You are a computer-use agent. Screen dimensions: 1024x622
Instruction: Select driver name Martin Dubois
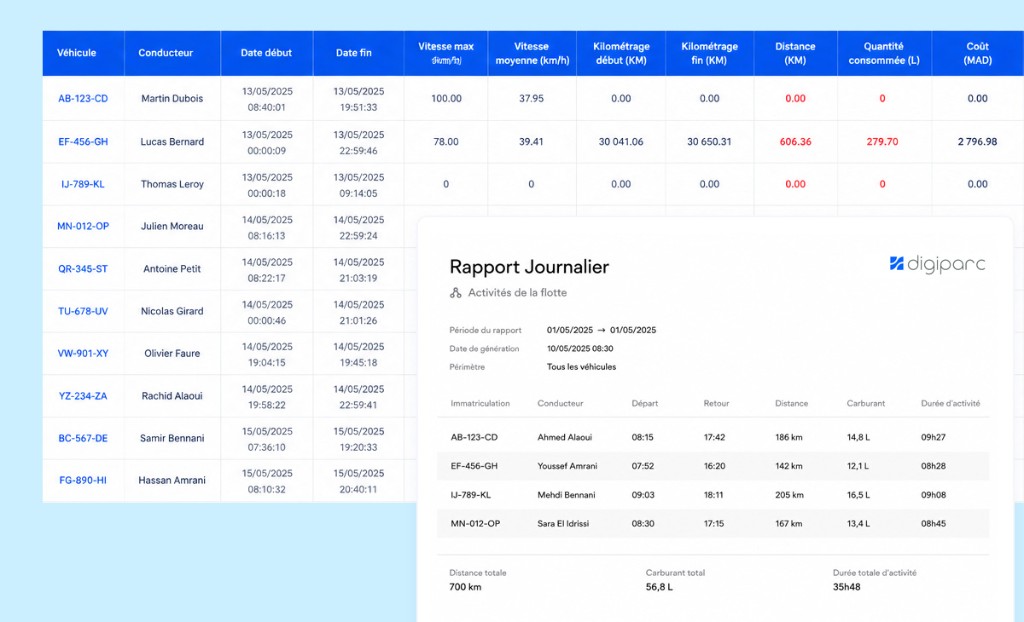(x=172, y=99)
